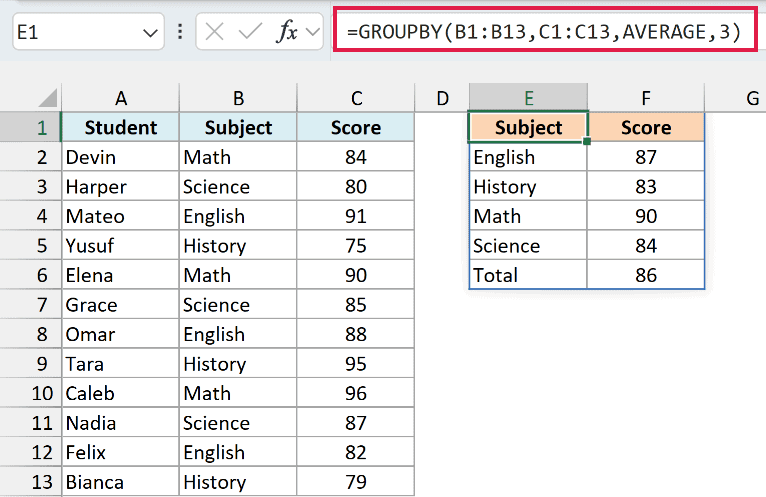Select the cell containing Yusuf
This screenshot has width=766, height=497.
(121, 246)
